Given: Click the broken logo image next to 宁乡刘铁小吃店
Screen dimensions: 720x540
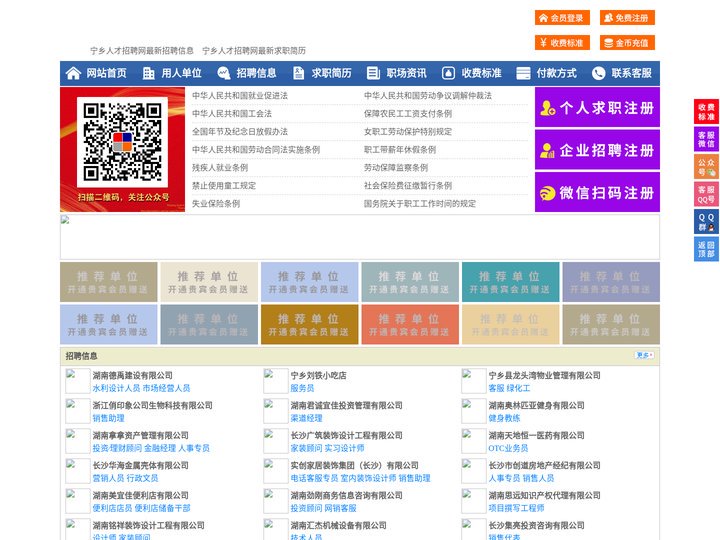Looking at the screenshot, I should coord(276,381).
